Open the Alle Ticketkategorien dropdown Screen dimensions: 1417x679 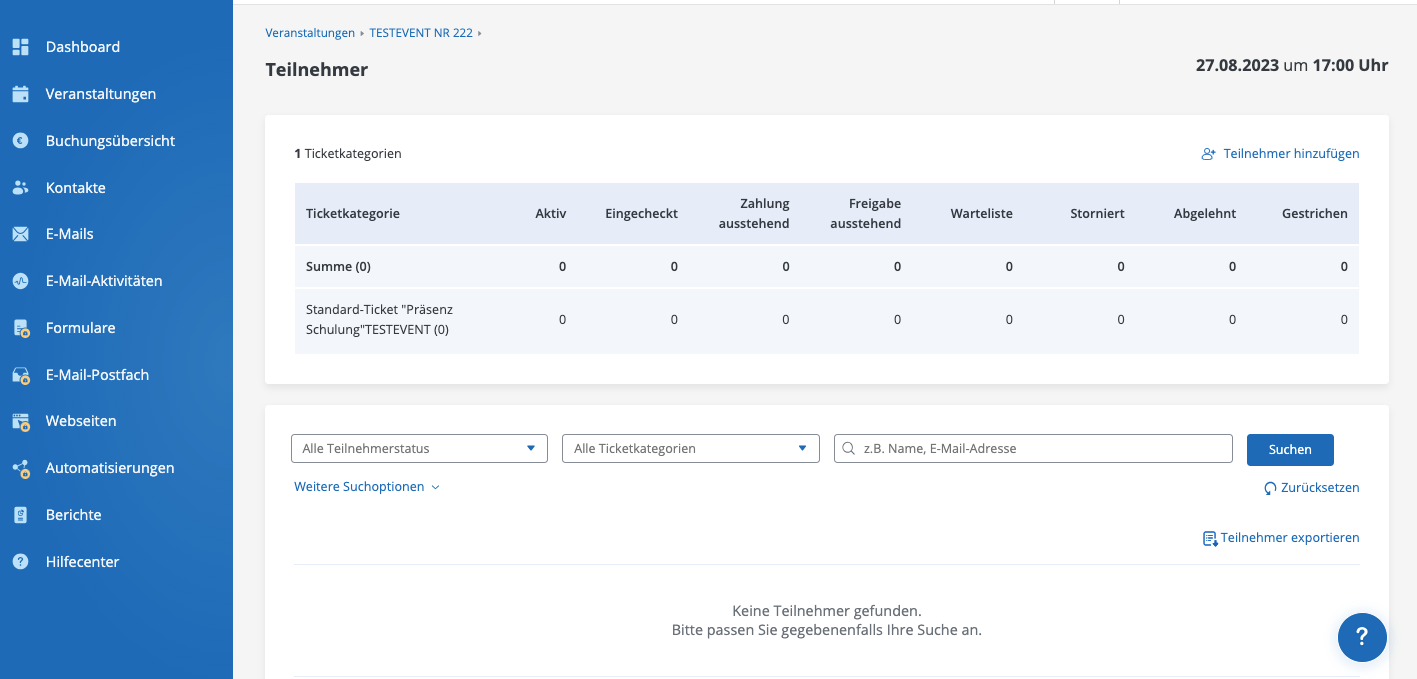tap(691, 449)
